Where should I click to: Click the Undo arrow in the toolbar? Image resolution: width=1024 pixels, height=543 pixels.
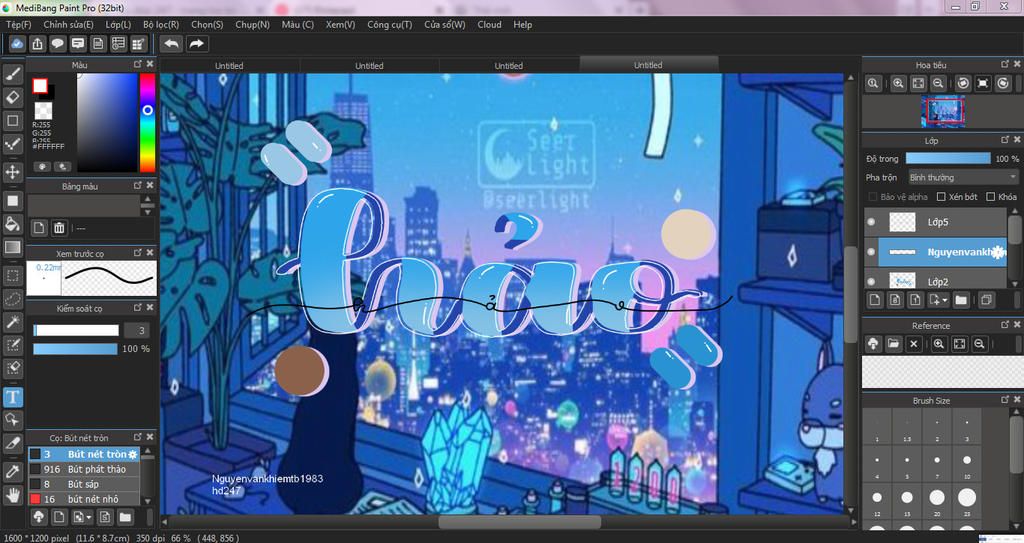(x=172, y=44)
